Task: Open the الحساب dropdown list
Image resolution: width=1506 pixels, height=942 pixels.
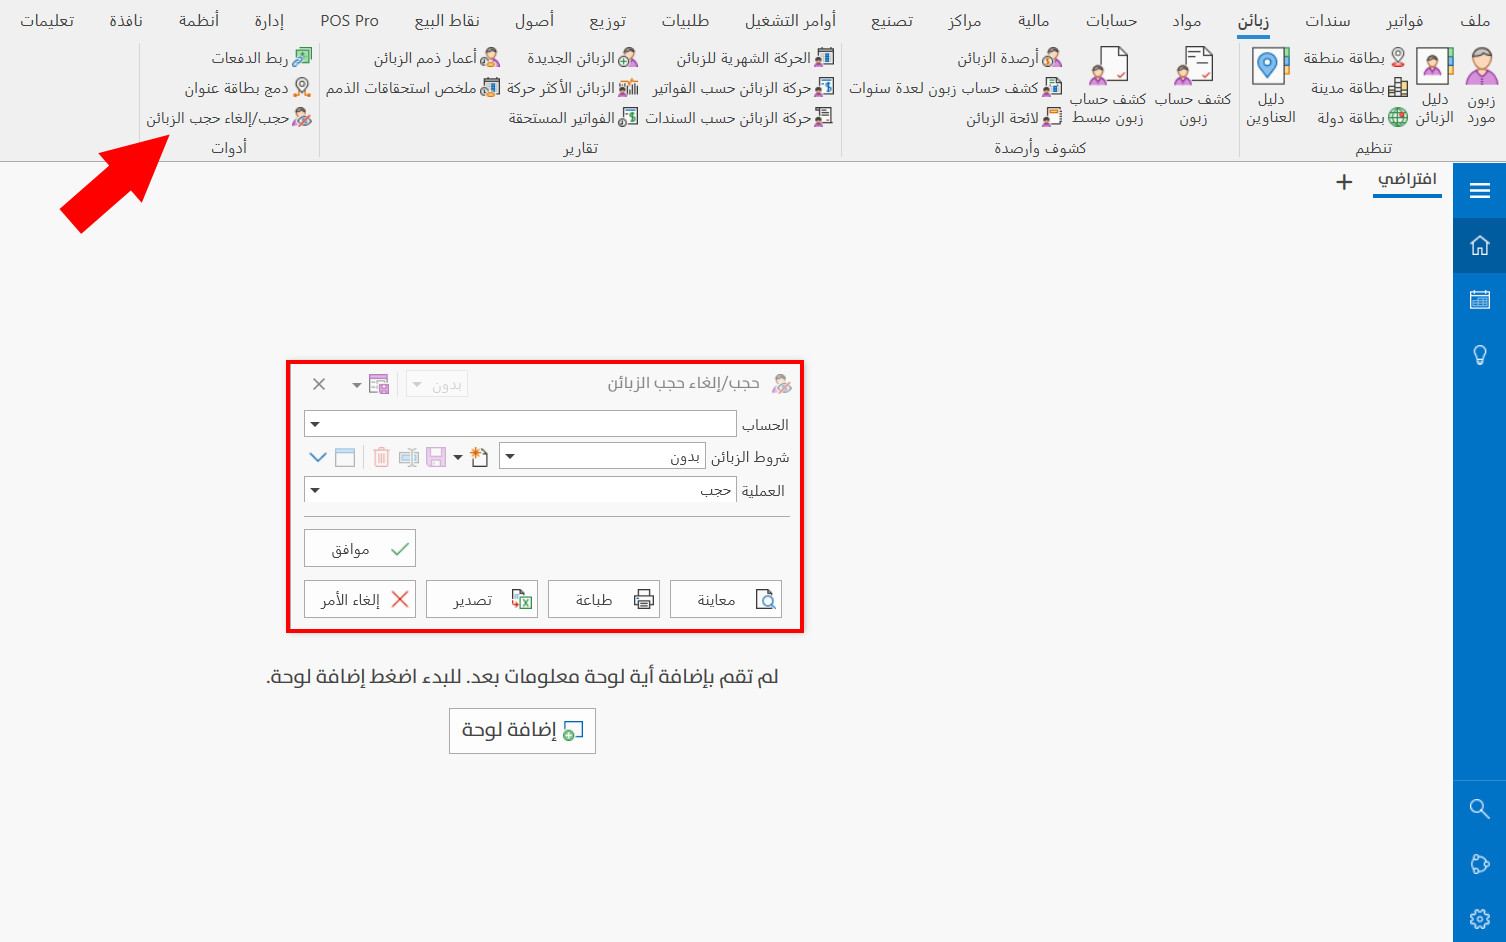Action: coord(315,423)
